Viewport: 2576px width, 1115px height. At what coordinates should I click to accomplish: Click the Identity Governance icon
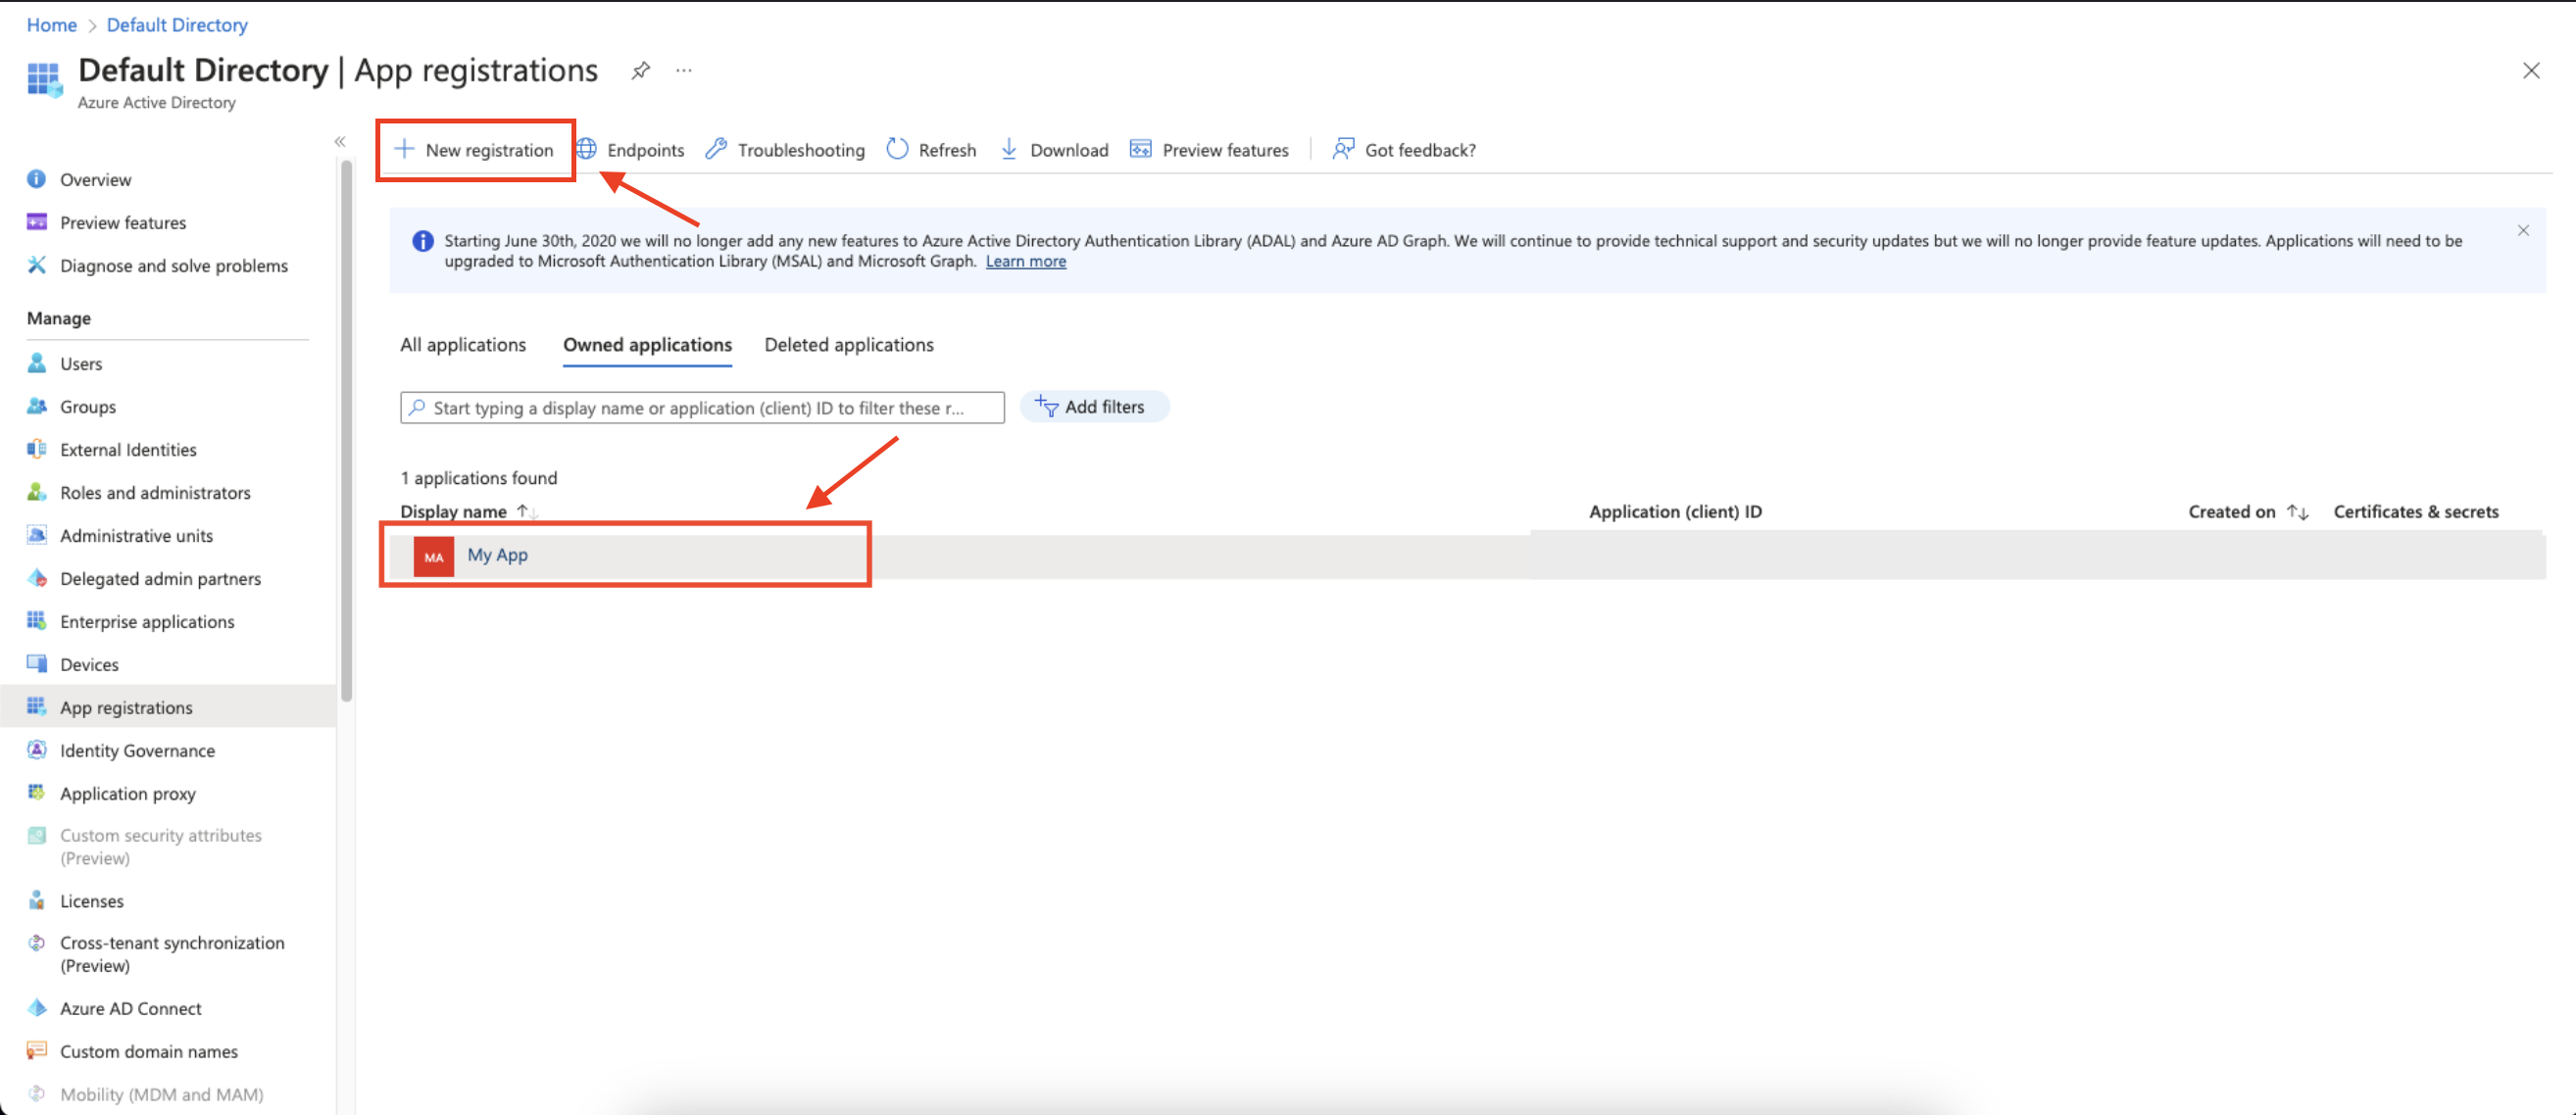click(x=37, y=750)
